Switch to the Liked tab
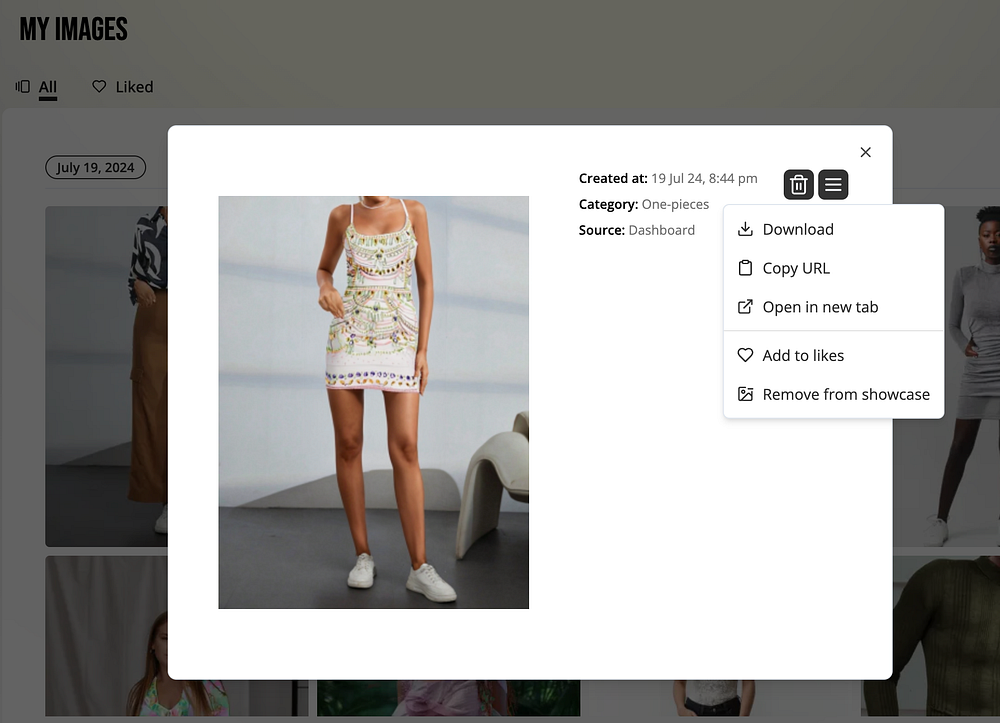Image resolution: width=1000 pixels, height=723 pixels. click(x=122, y=87)
